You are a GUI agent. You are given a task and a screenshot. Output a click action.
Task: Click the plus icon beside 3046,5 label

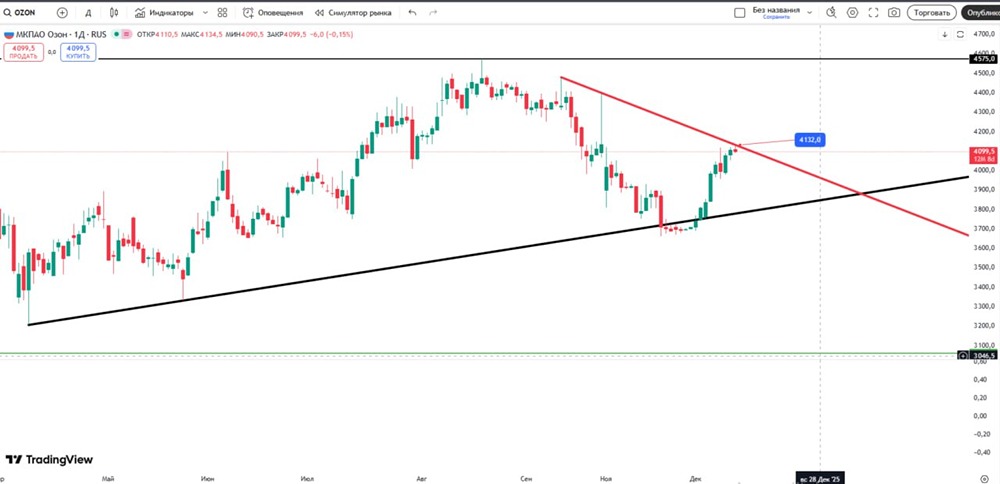tap(964, 355)
